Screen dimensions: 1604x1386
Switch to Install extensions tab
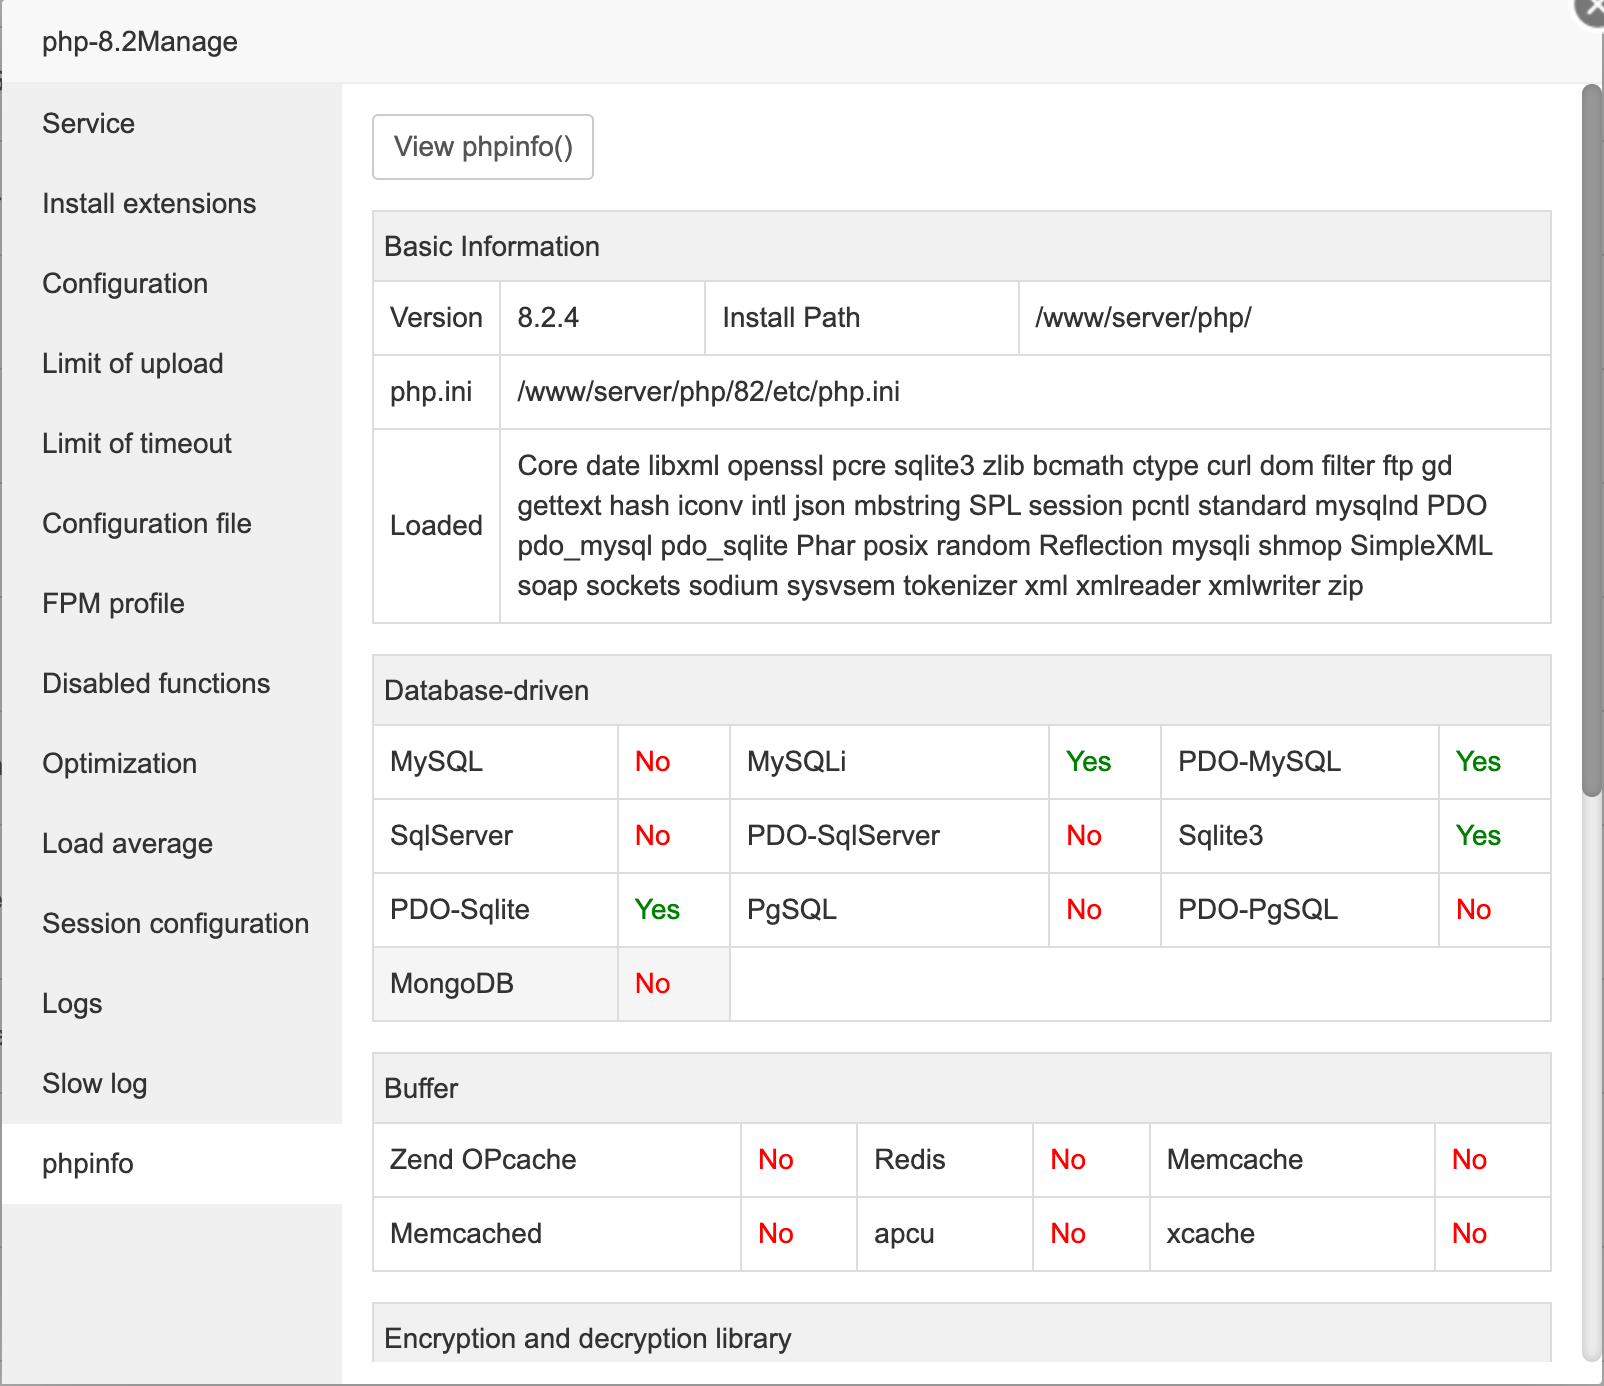[x=149, y=203]
